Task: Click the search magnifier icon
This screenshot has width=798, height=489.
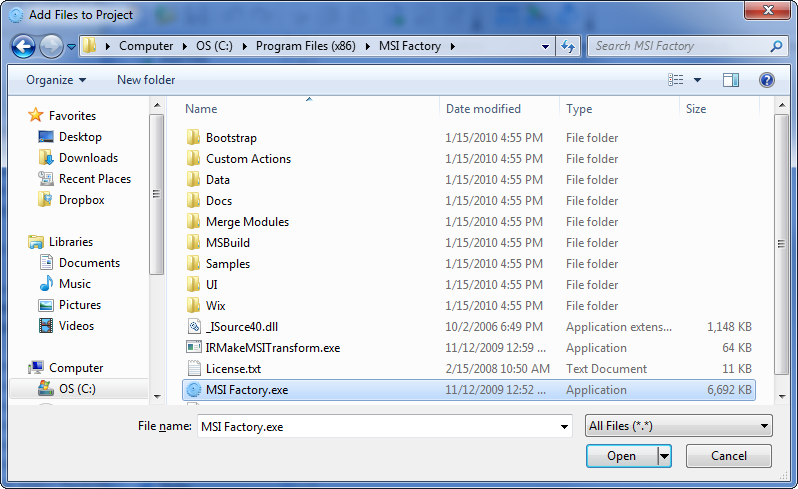Action: pos(776,46)
